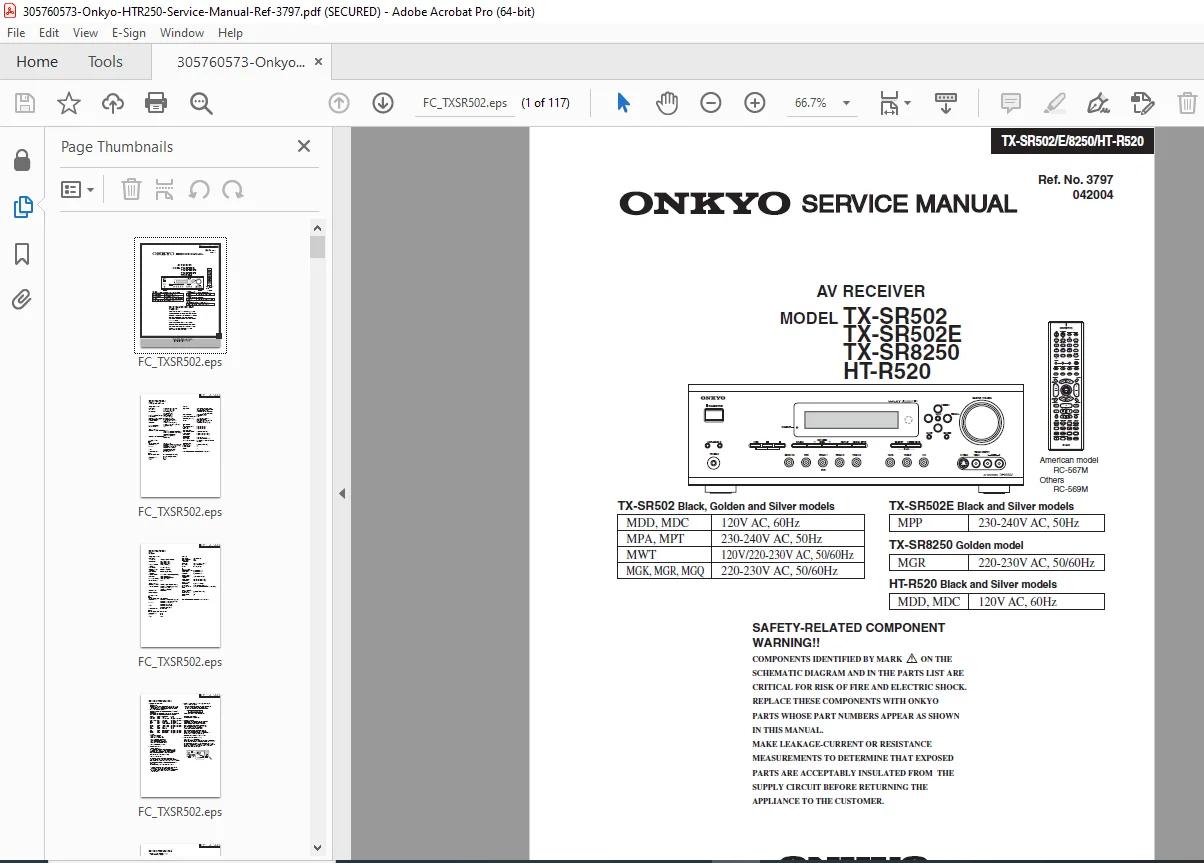
Task: Select the fourth page thumbnail
Action: coord(180,746)
